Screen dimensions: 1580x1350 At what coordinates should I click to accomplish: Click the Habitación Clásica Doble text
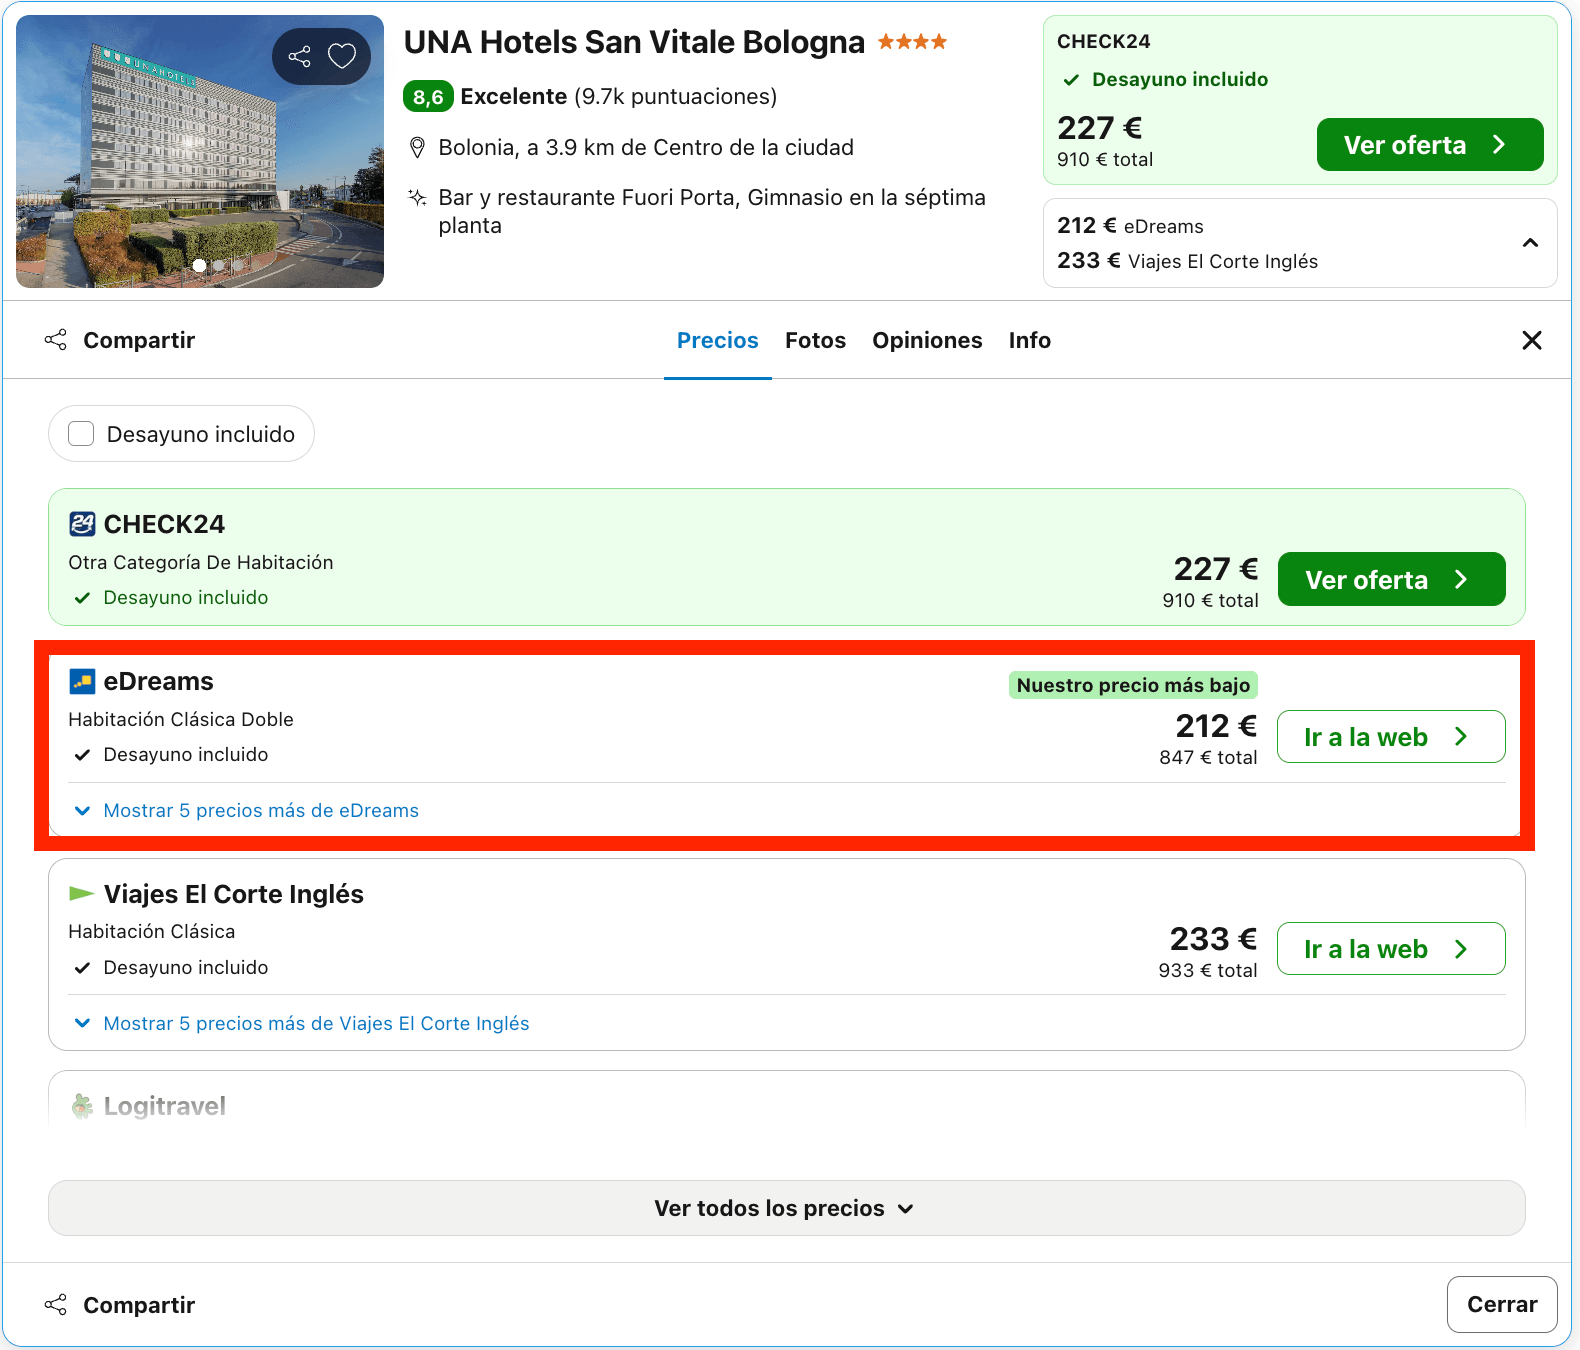tap(181, 719)
